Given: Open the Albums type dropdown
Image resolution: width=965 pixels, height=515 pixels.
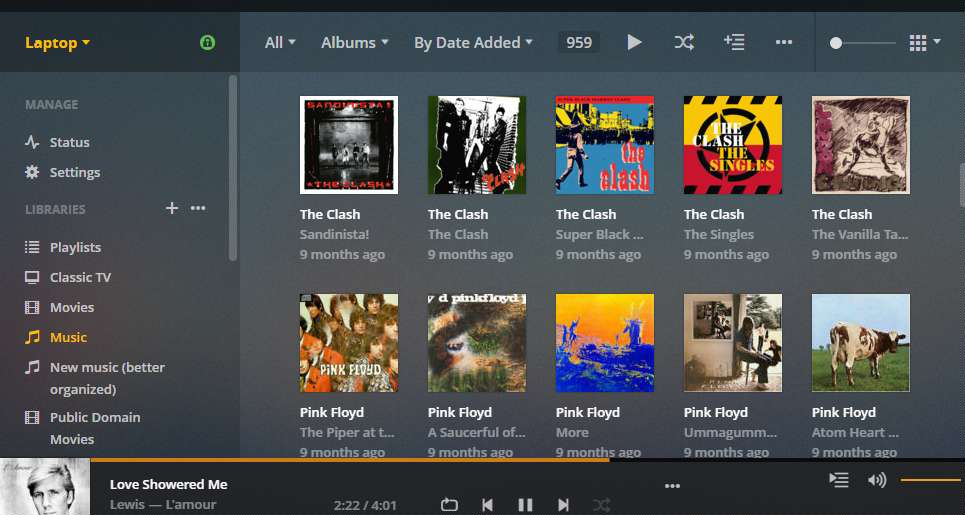Looking at the screenshot, I should 354,42.
